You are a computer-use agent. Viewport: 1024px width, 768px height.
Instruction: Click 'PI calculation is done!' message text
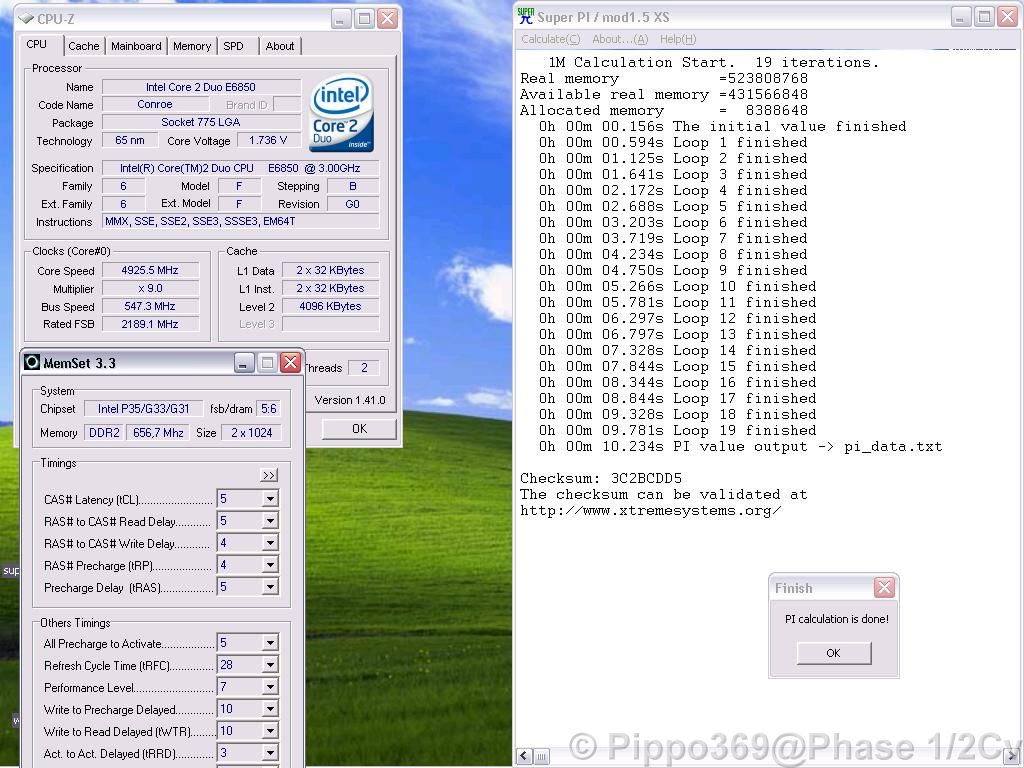[837, 619]
